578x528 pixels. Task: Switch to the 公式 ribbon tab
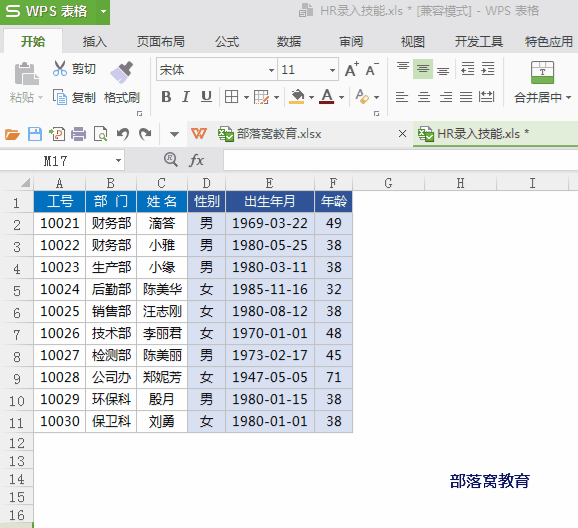coord(227,41)
